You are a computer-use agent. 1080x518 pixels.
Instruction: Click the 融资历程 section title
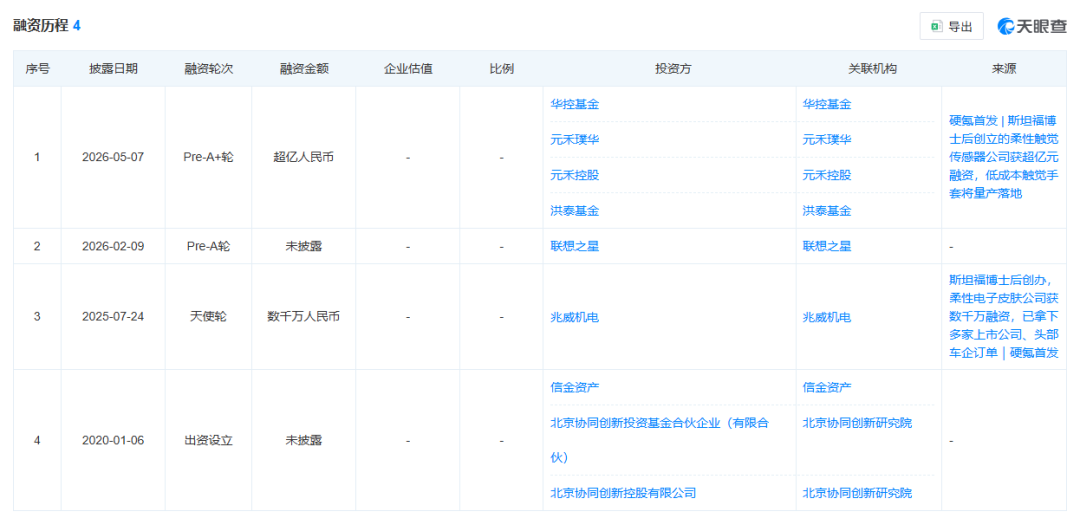pos(41,26)
